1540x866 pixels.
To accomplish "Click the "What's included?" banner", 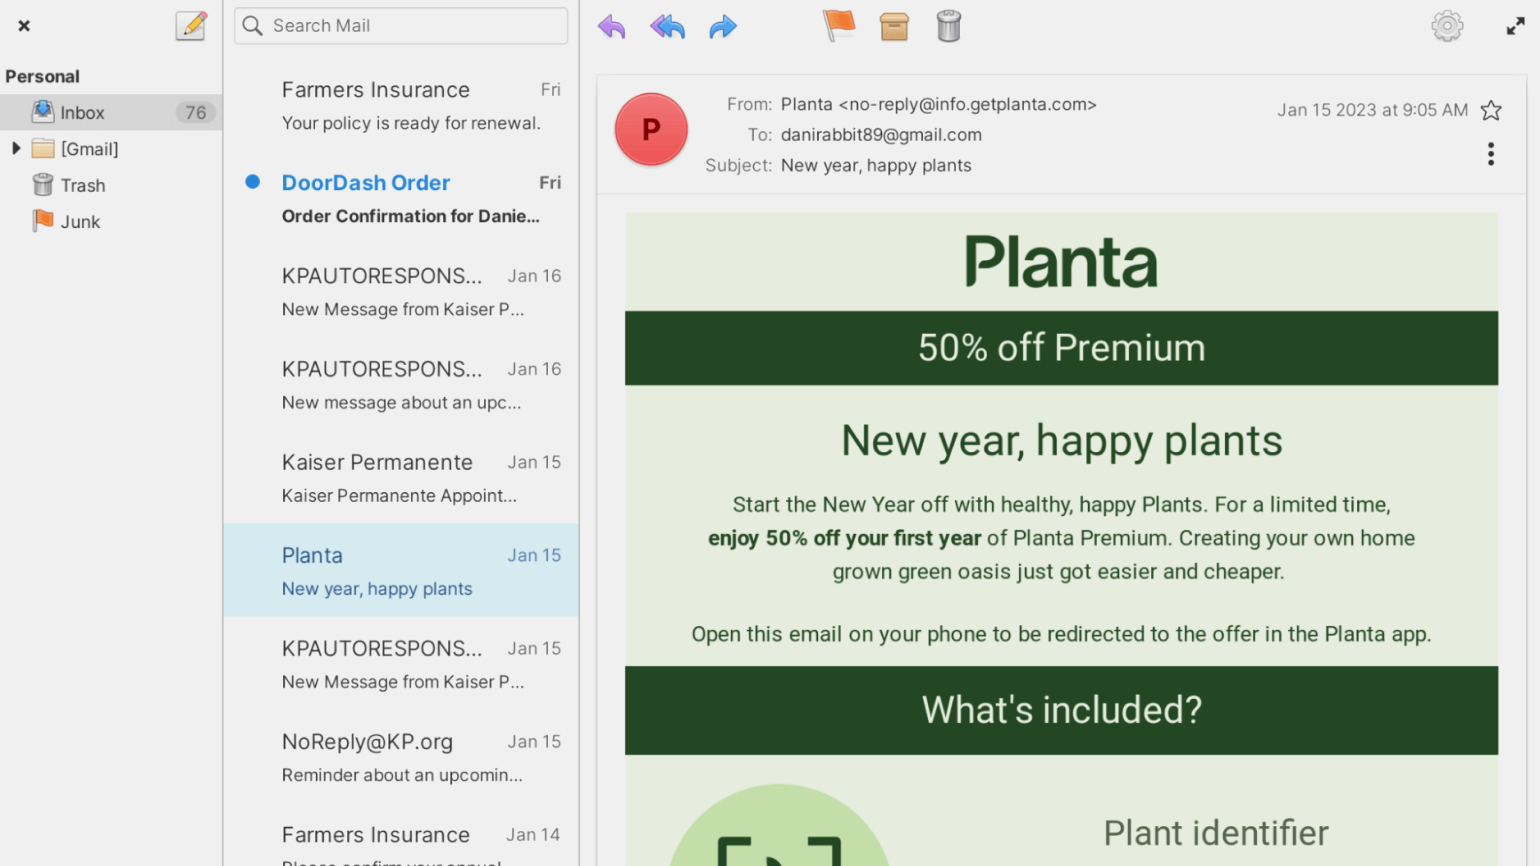I will (x=1061, y=710).
